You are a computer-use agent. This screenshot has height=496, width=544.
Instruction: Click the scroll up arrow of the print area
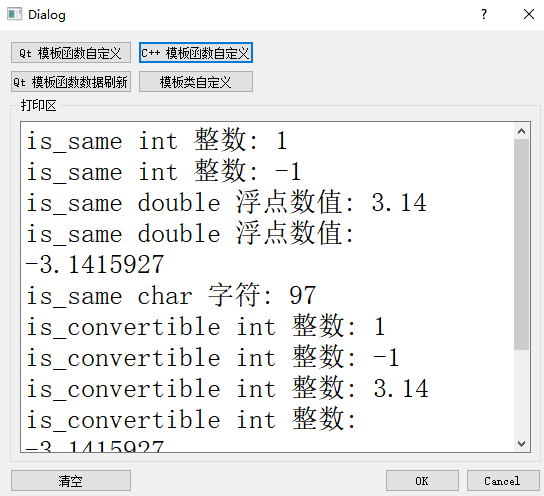[x=521, y=131]
